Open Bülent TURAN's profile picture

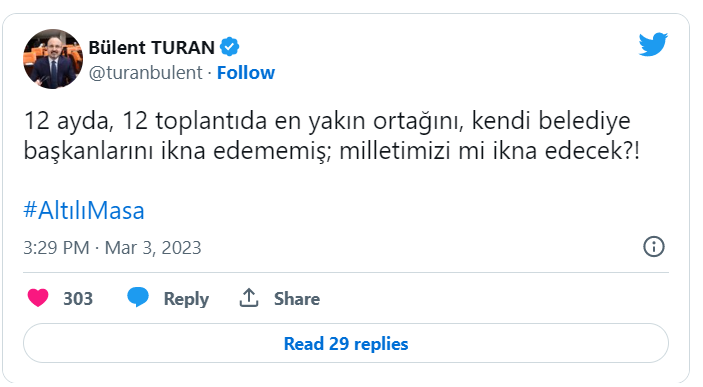click(x=53, y=59)
